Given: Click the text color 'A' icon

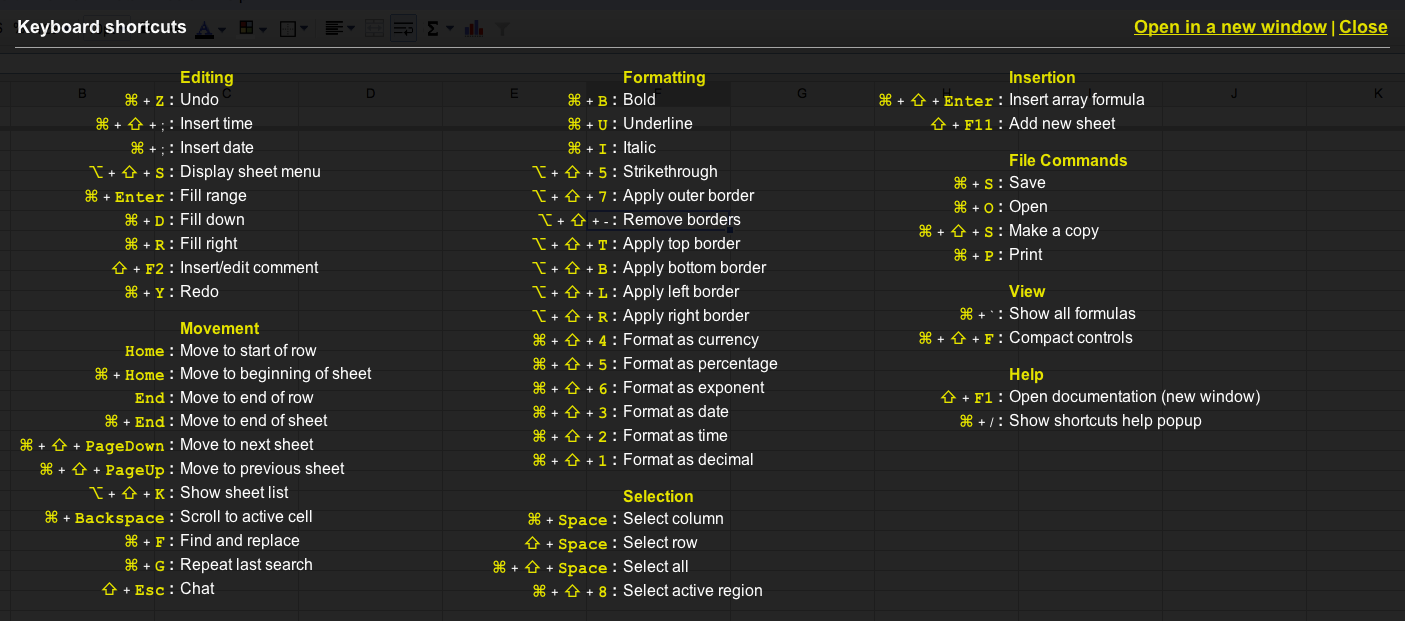Looking at the screenshot, I should tap(204, 30).
